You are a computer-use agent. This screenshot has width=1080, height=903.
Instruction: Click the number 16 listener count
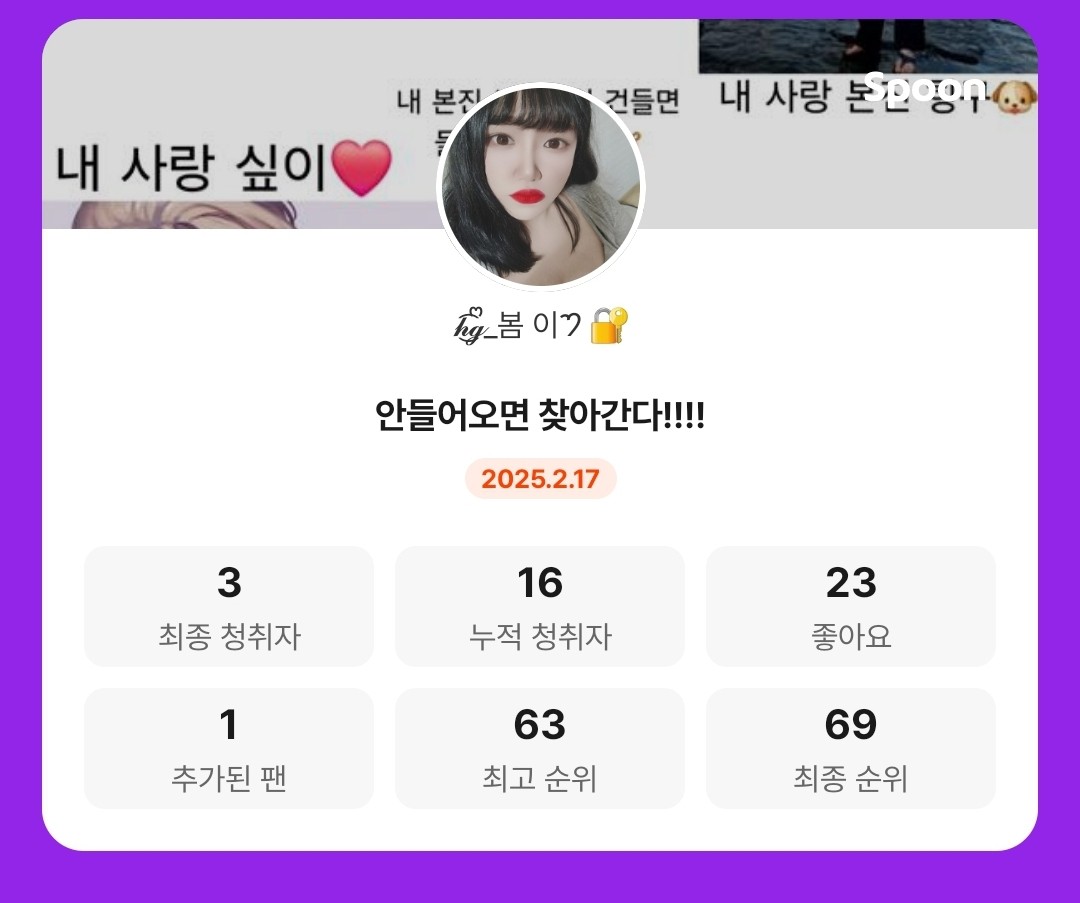tap(540, 583)
